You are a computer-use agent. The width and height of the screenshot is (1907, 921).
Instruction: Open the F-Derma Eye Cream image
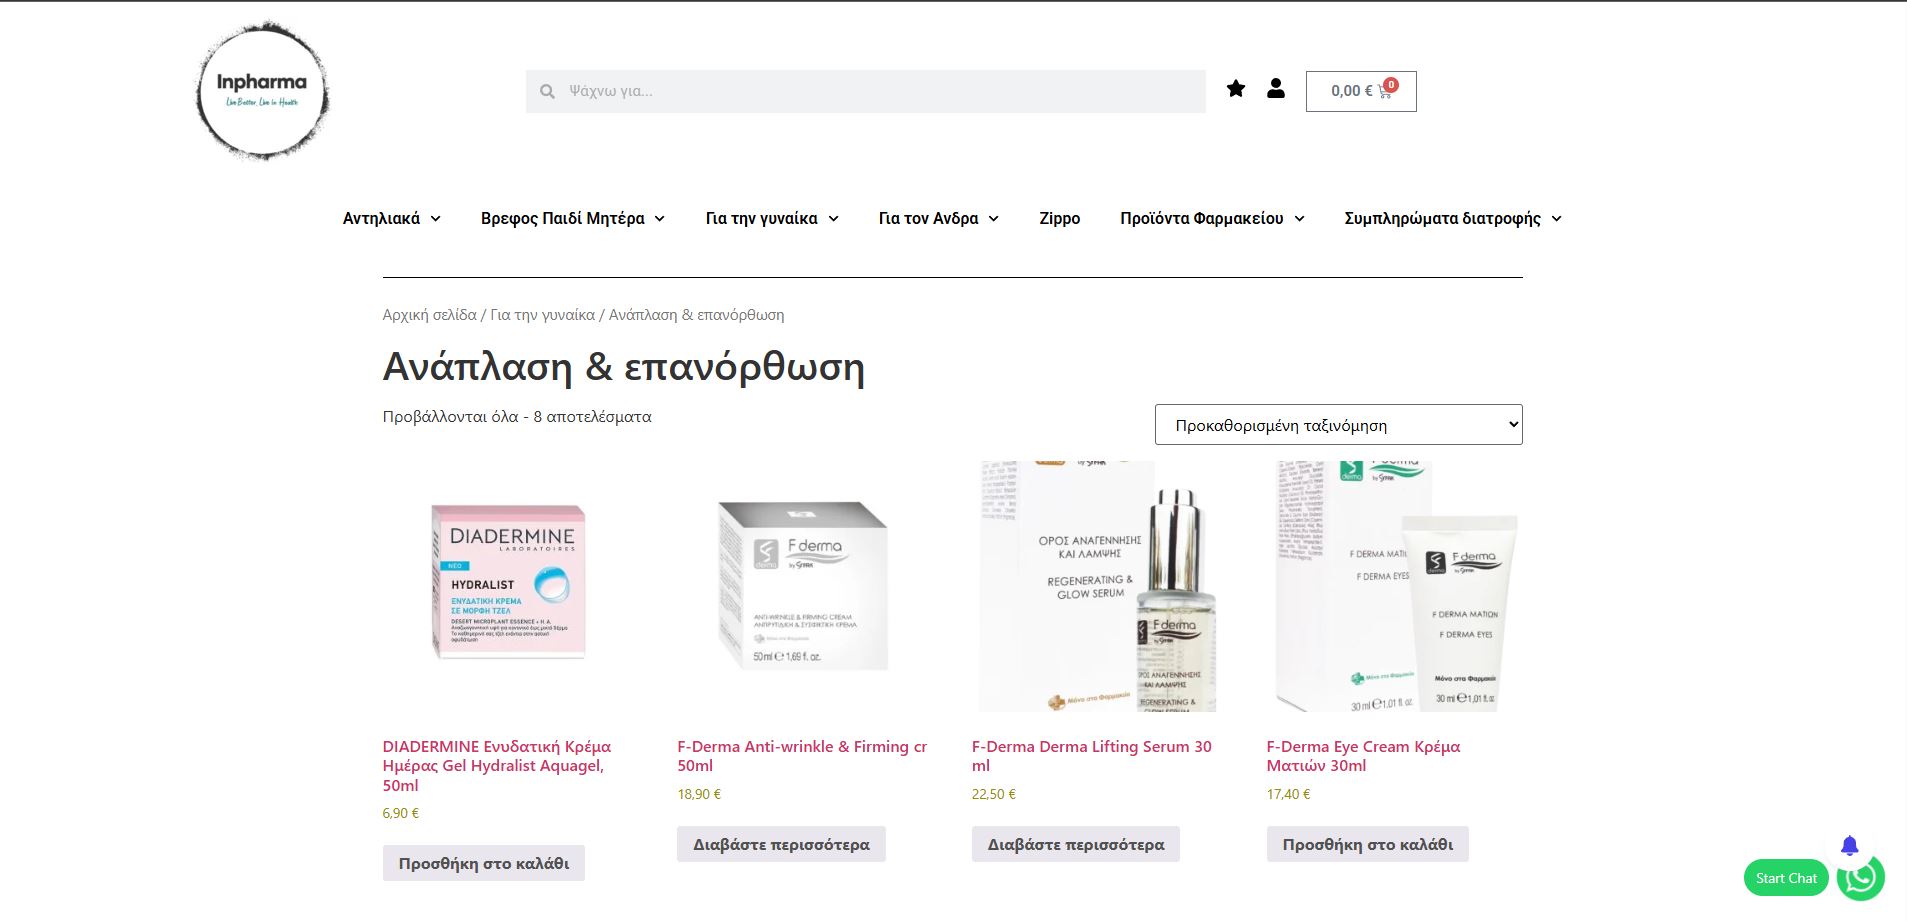tap(1393, 587)
